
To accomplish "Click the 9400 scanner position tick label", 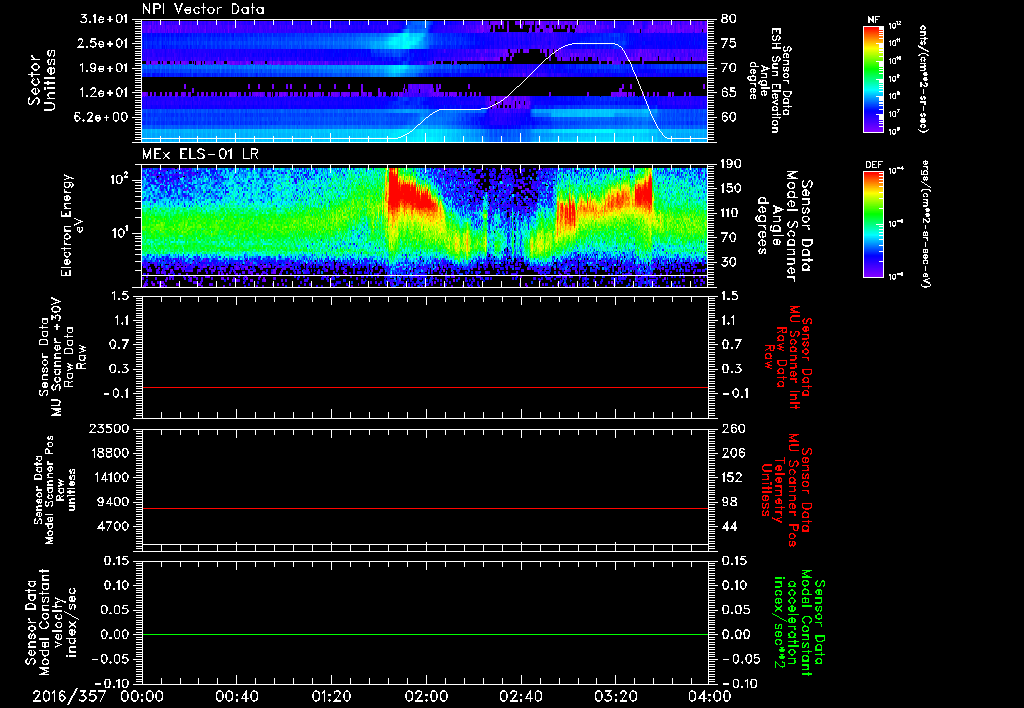I will point(113,502).
